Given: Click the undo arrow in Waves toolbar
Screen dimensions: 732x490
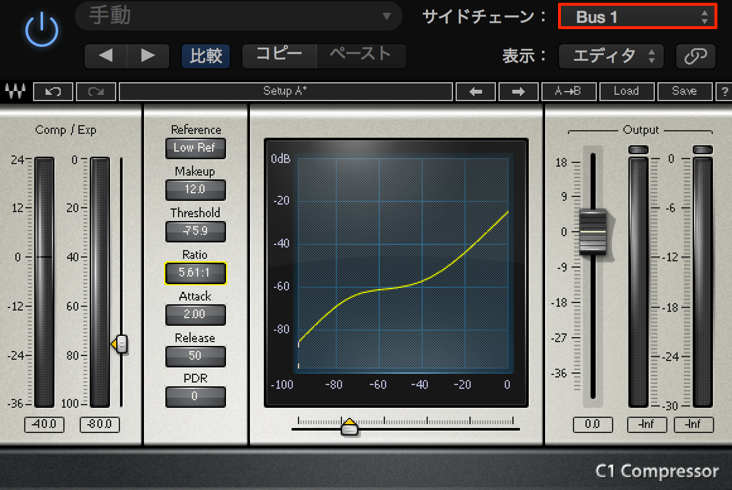Looking at the screenshot, I should coord(53,91).
